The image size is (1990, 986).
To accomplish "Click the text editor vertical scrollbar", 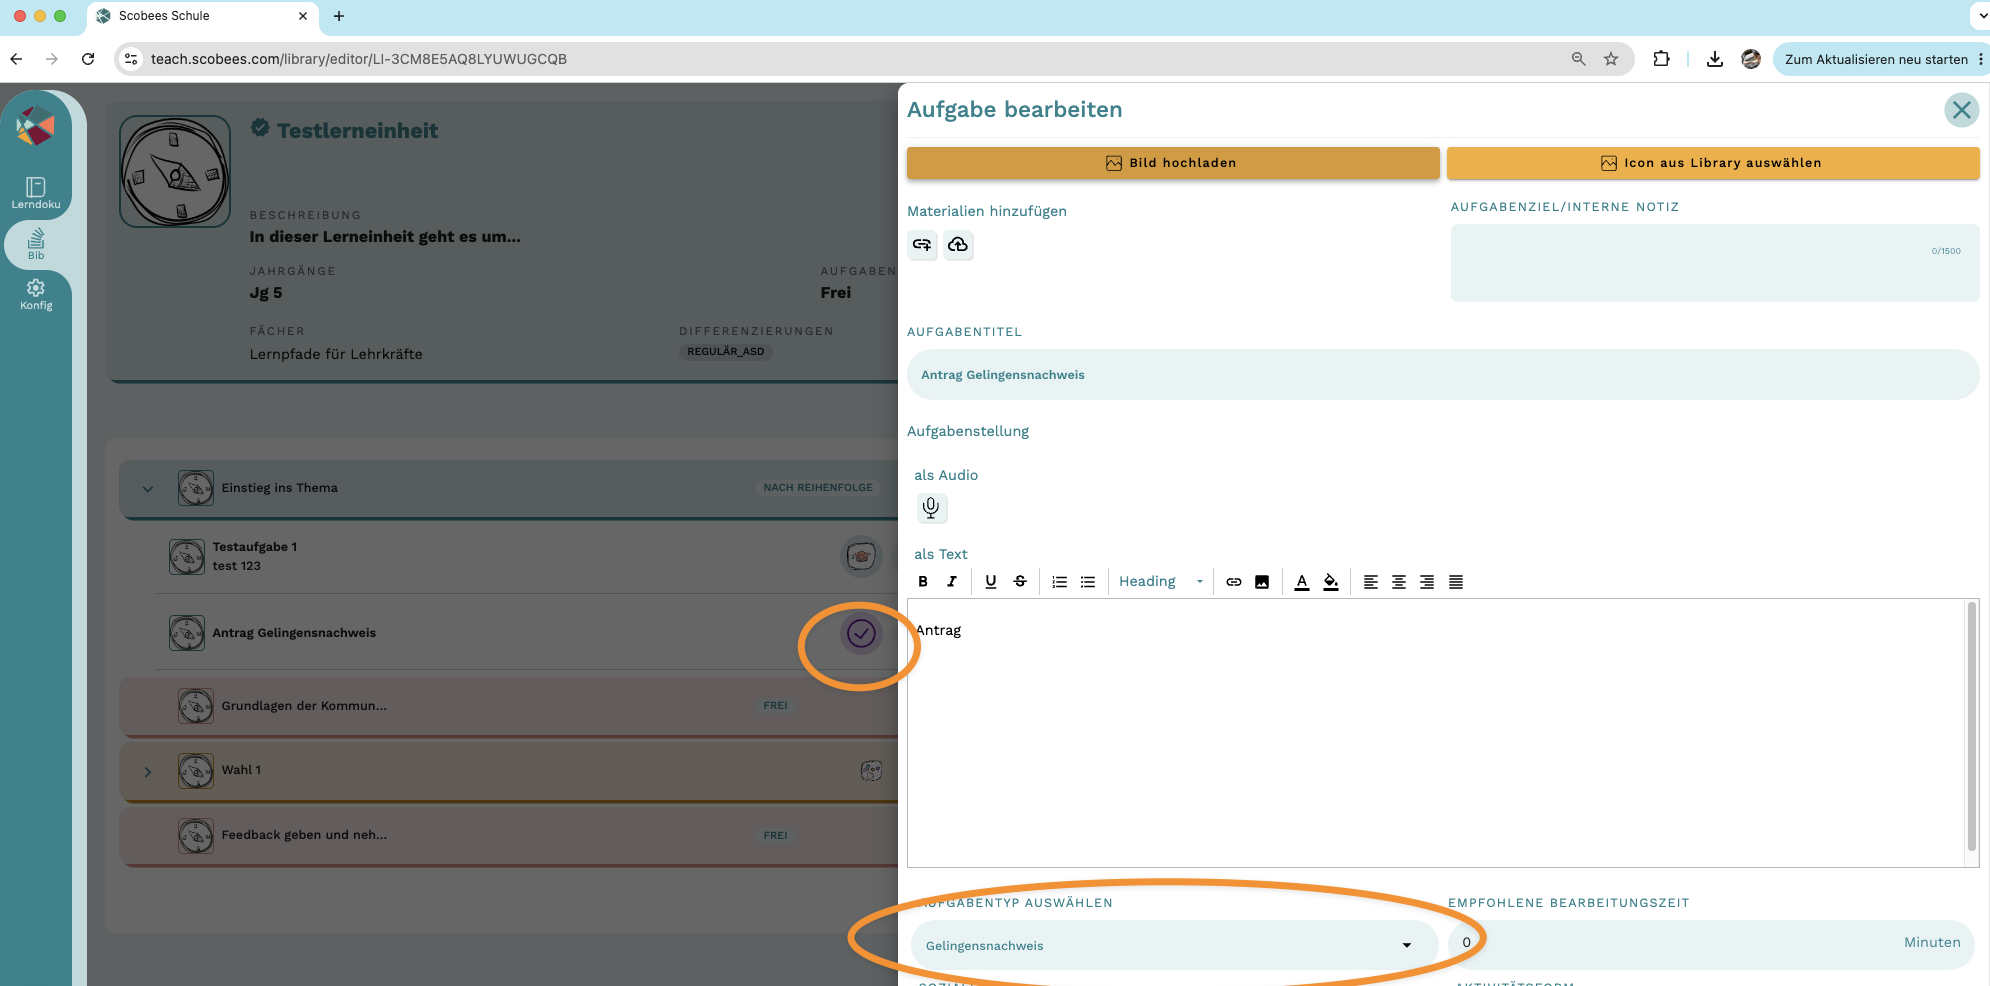I will [1972, 726].
